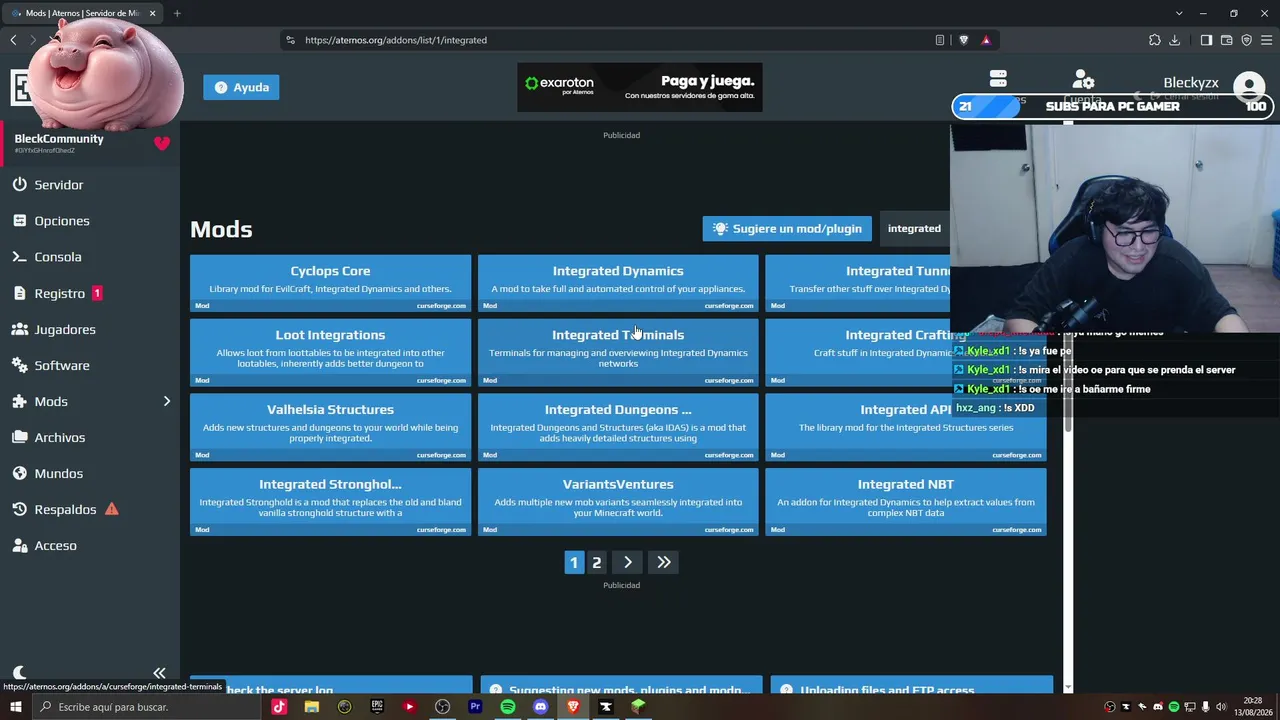Open browser extensions puzzle icon

coord(1155,40)
